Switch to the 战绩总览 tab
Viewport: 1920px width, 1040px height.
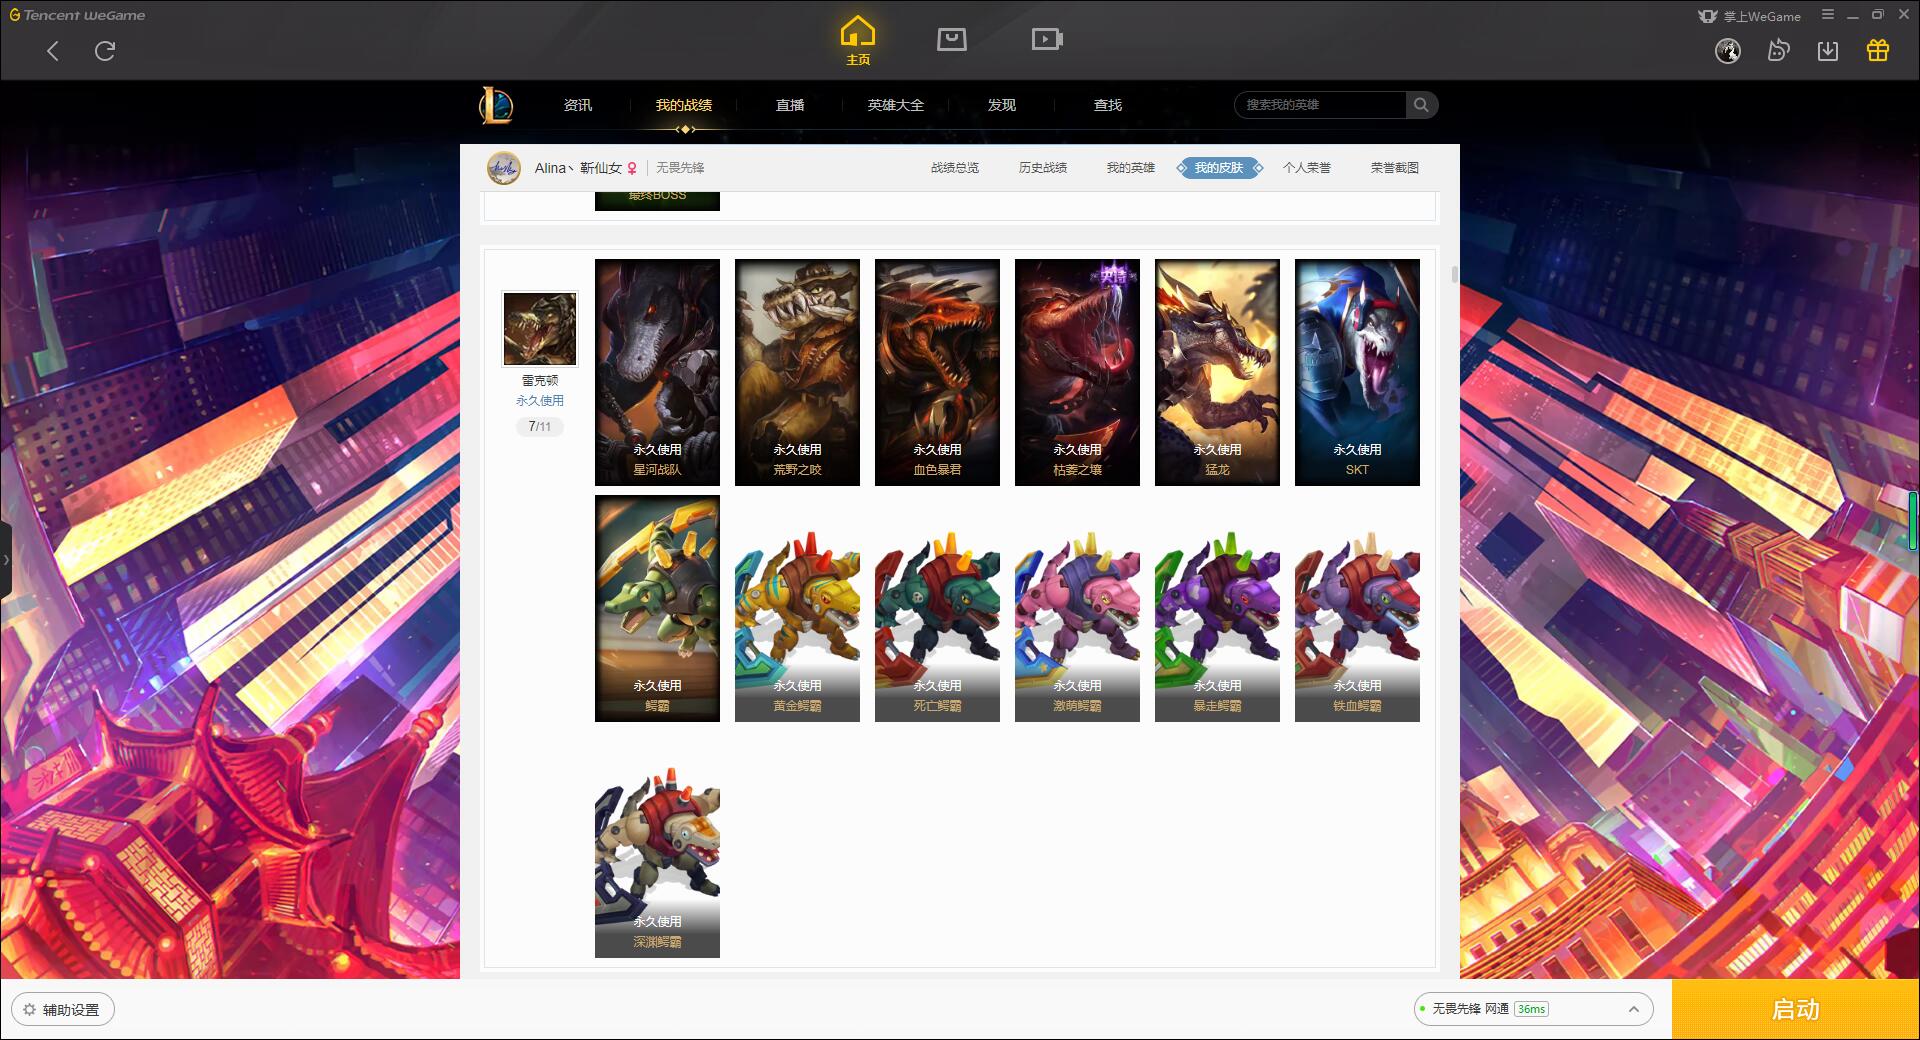pos(955,168)
